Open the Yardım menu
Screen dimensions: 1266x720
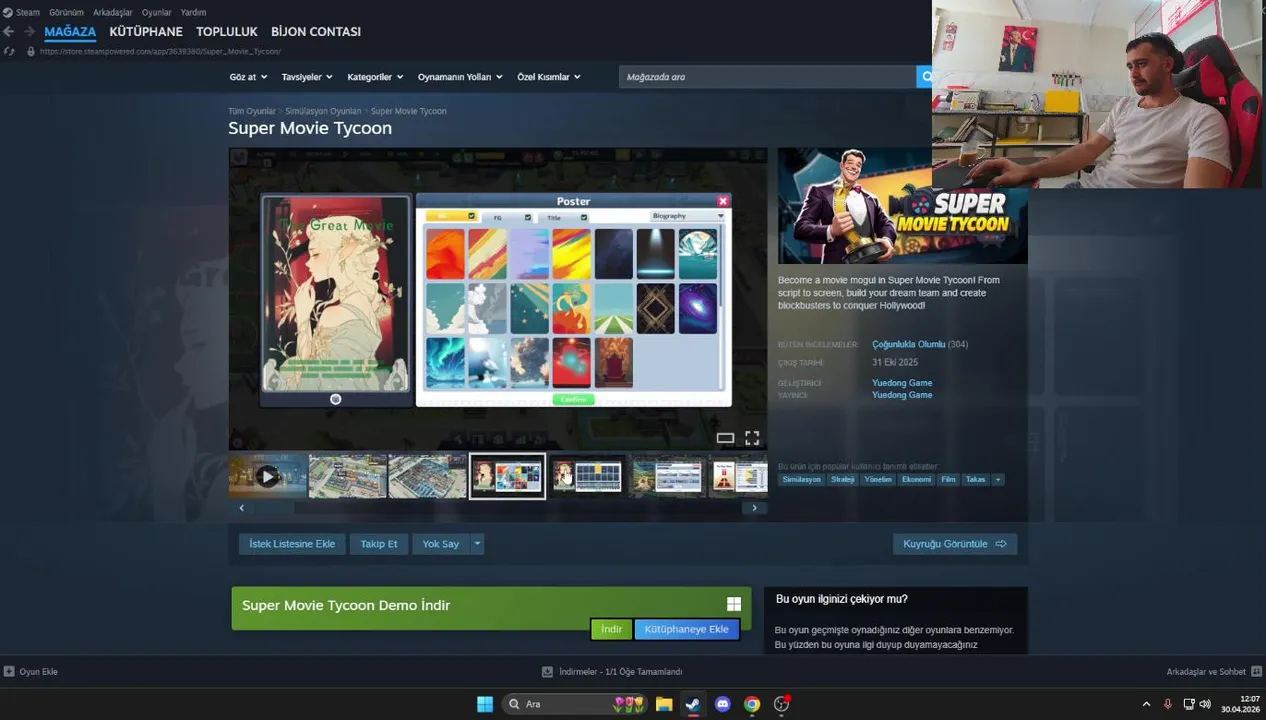tap(193, 12)
